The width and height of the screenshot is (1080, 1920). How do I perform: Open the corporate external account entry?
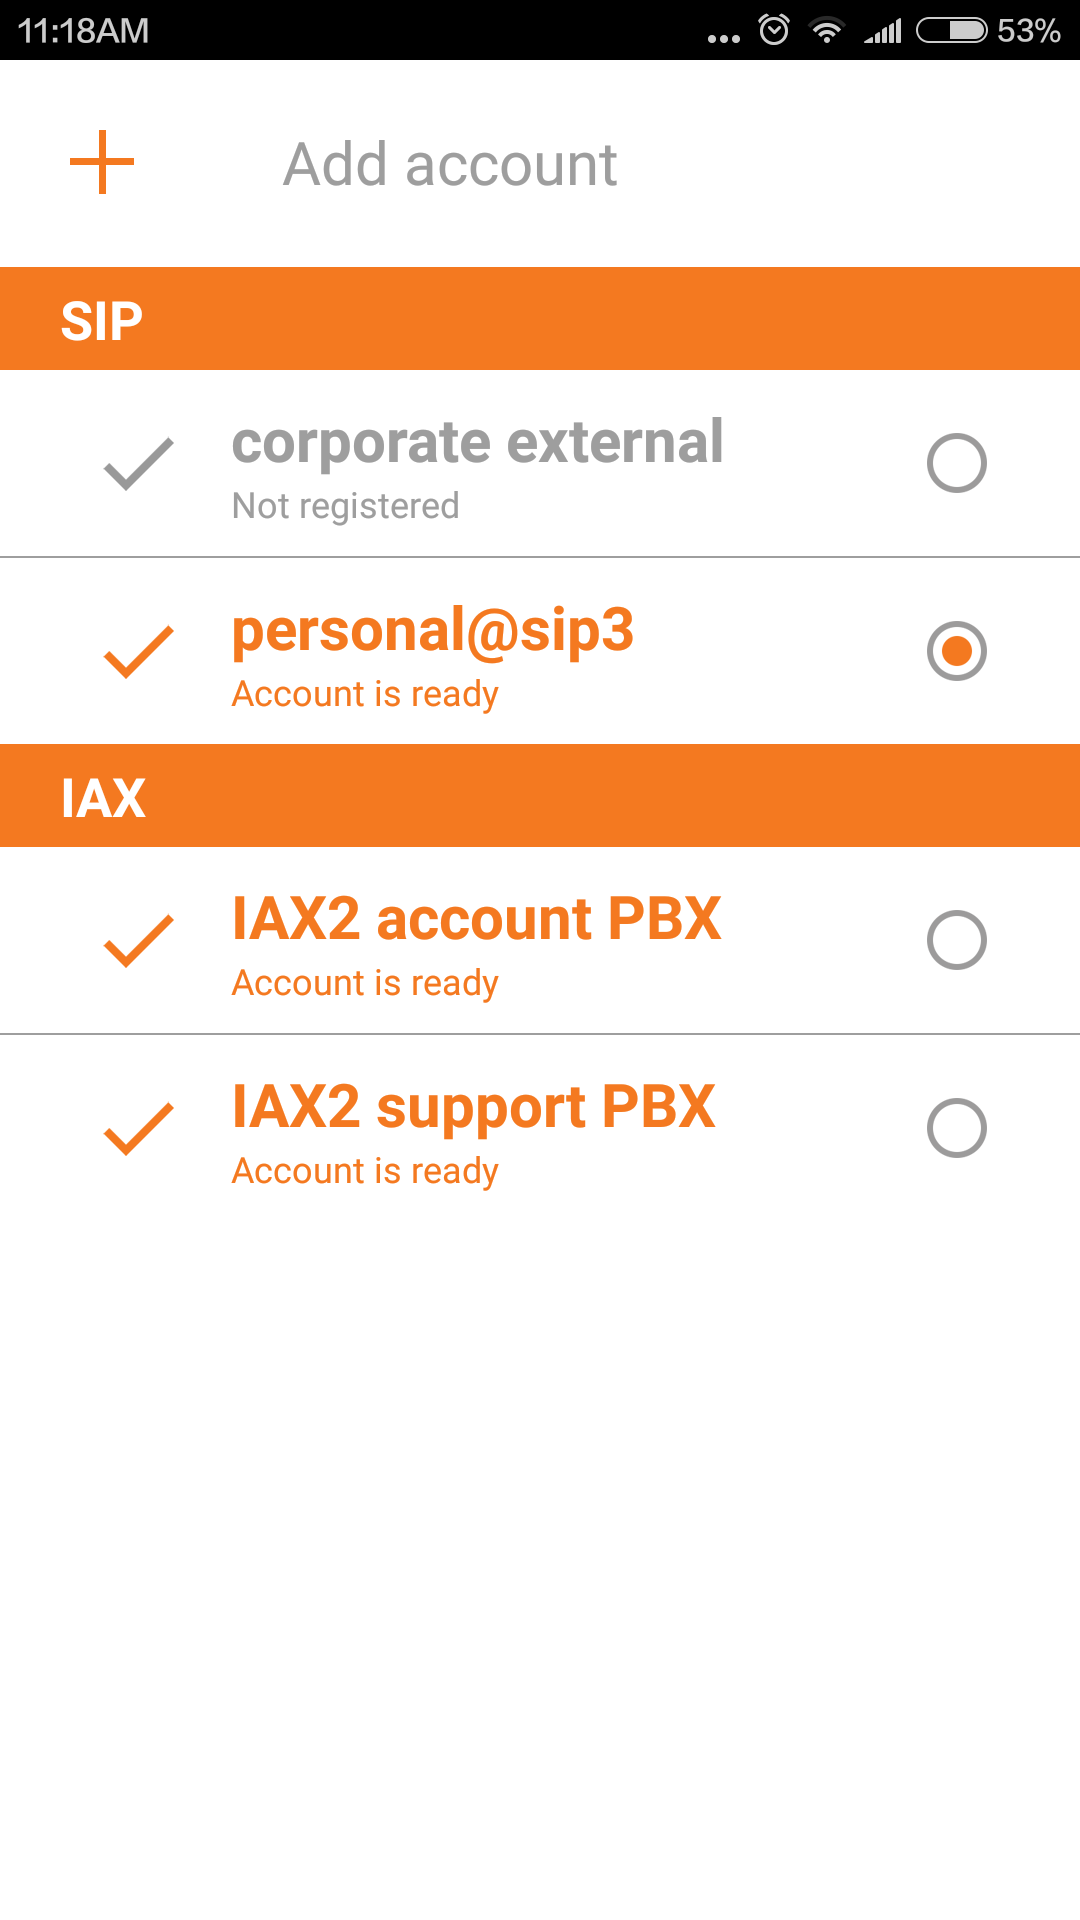[477, 442]
